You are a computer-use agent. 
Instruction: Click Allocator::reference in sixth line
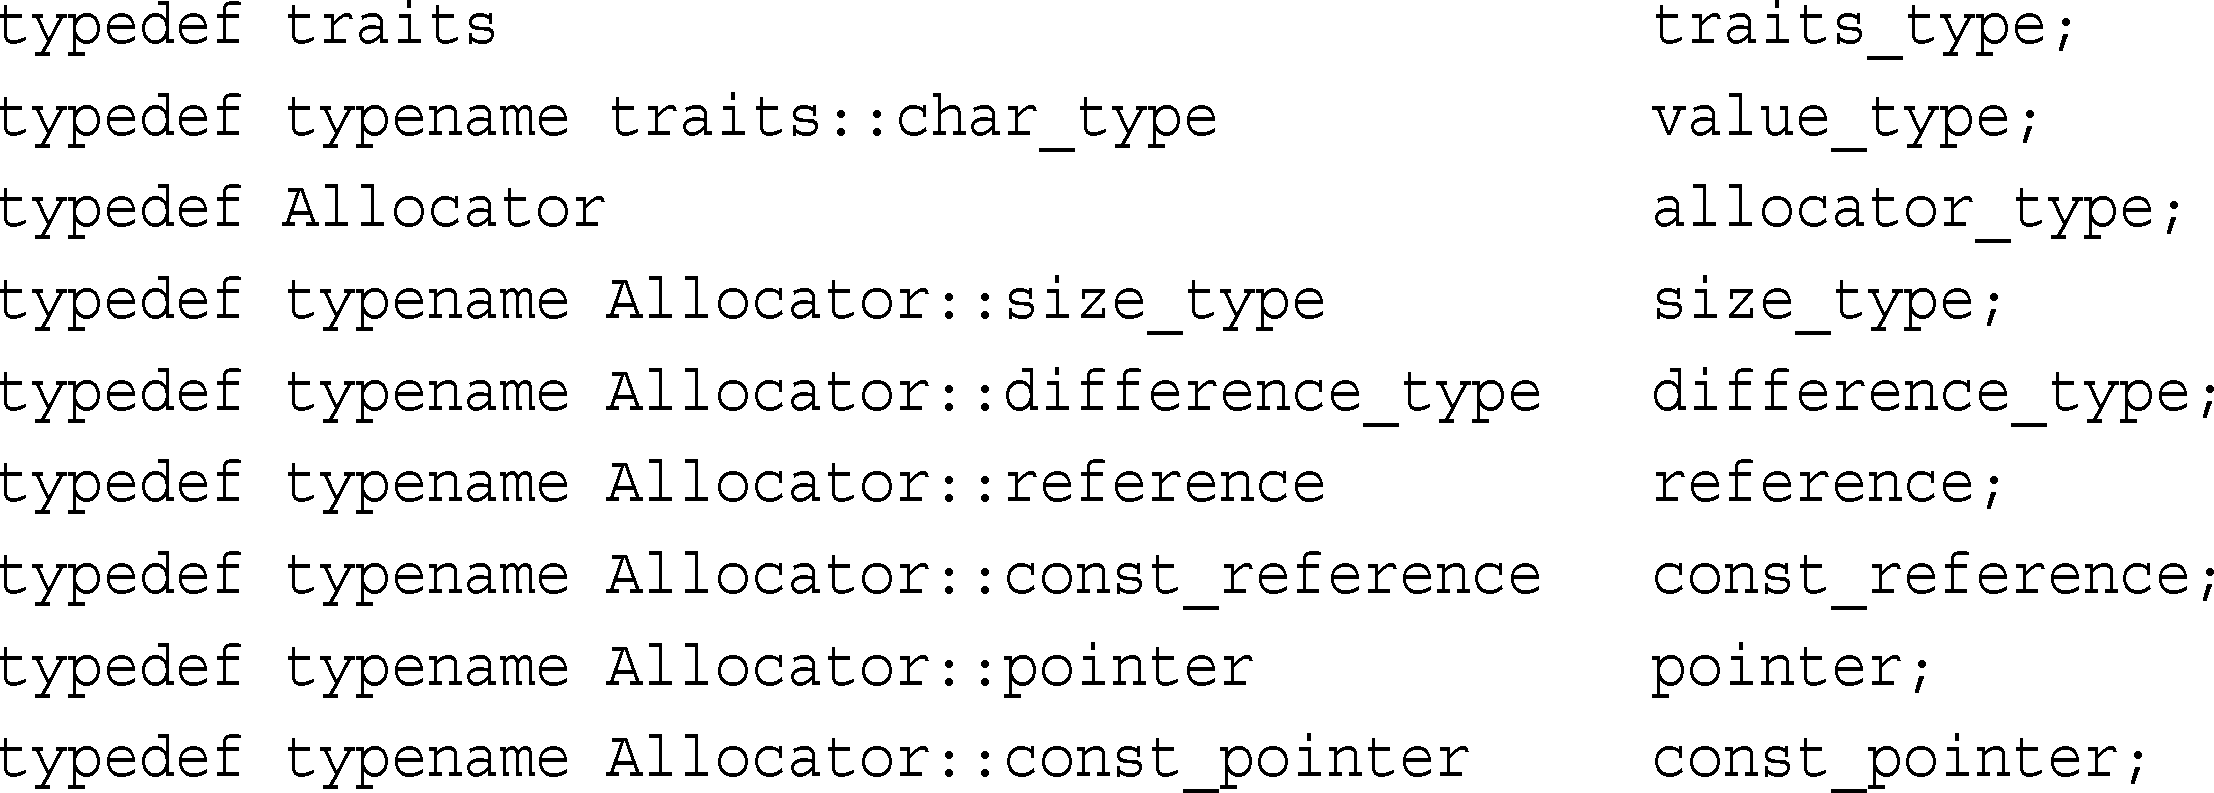[966, 484]
